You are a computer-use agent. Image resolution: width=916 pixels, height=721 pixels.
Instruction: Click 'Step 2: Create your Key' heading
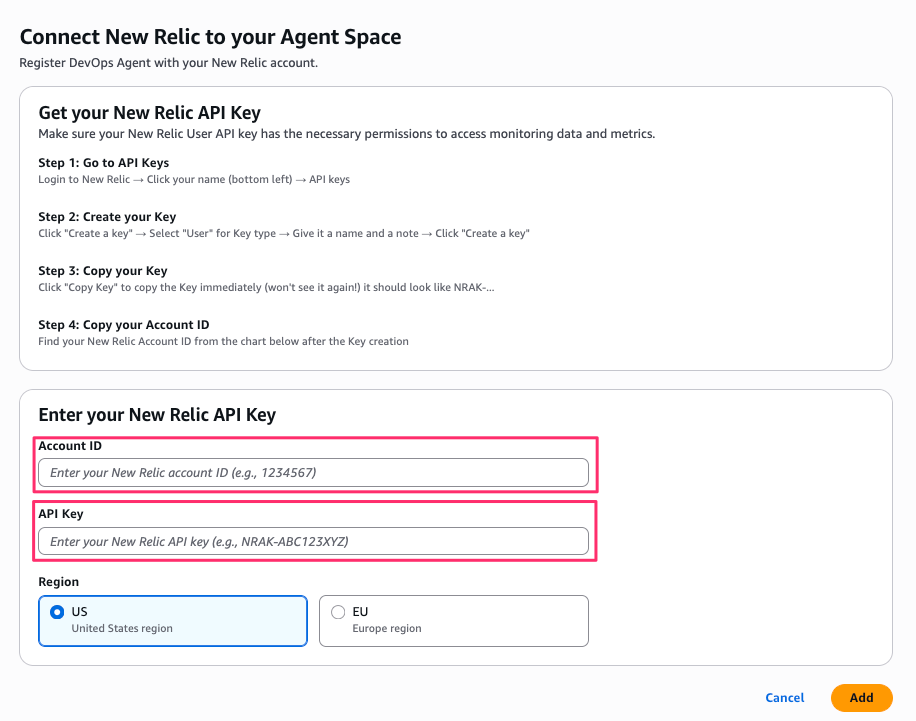[x=107, y=217]
